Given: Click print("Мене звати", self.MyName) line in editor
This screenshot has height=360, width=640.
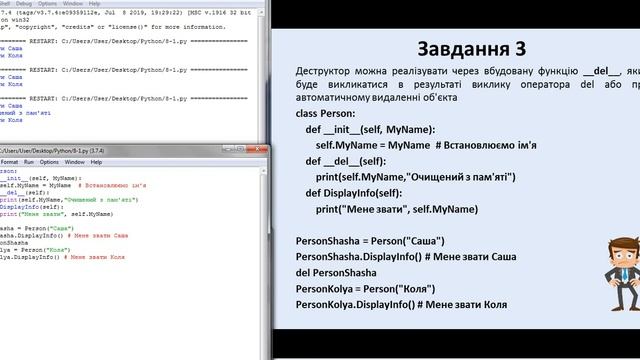Looking at the screenshot, I should point(57,214).
